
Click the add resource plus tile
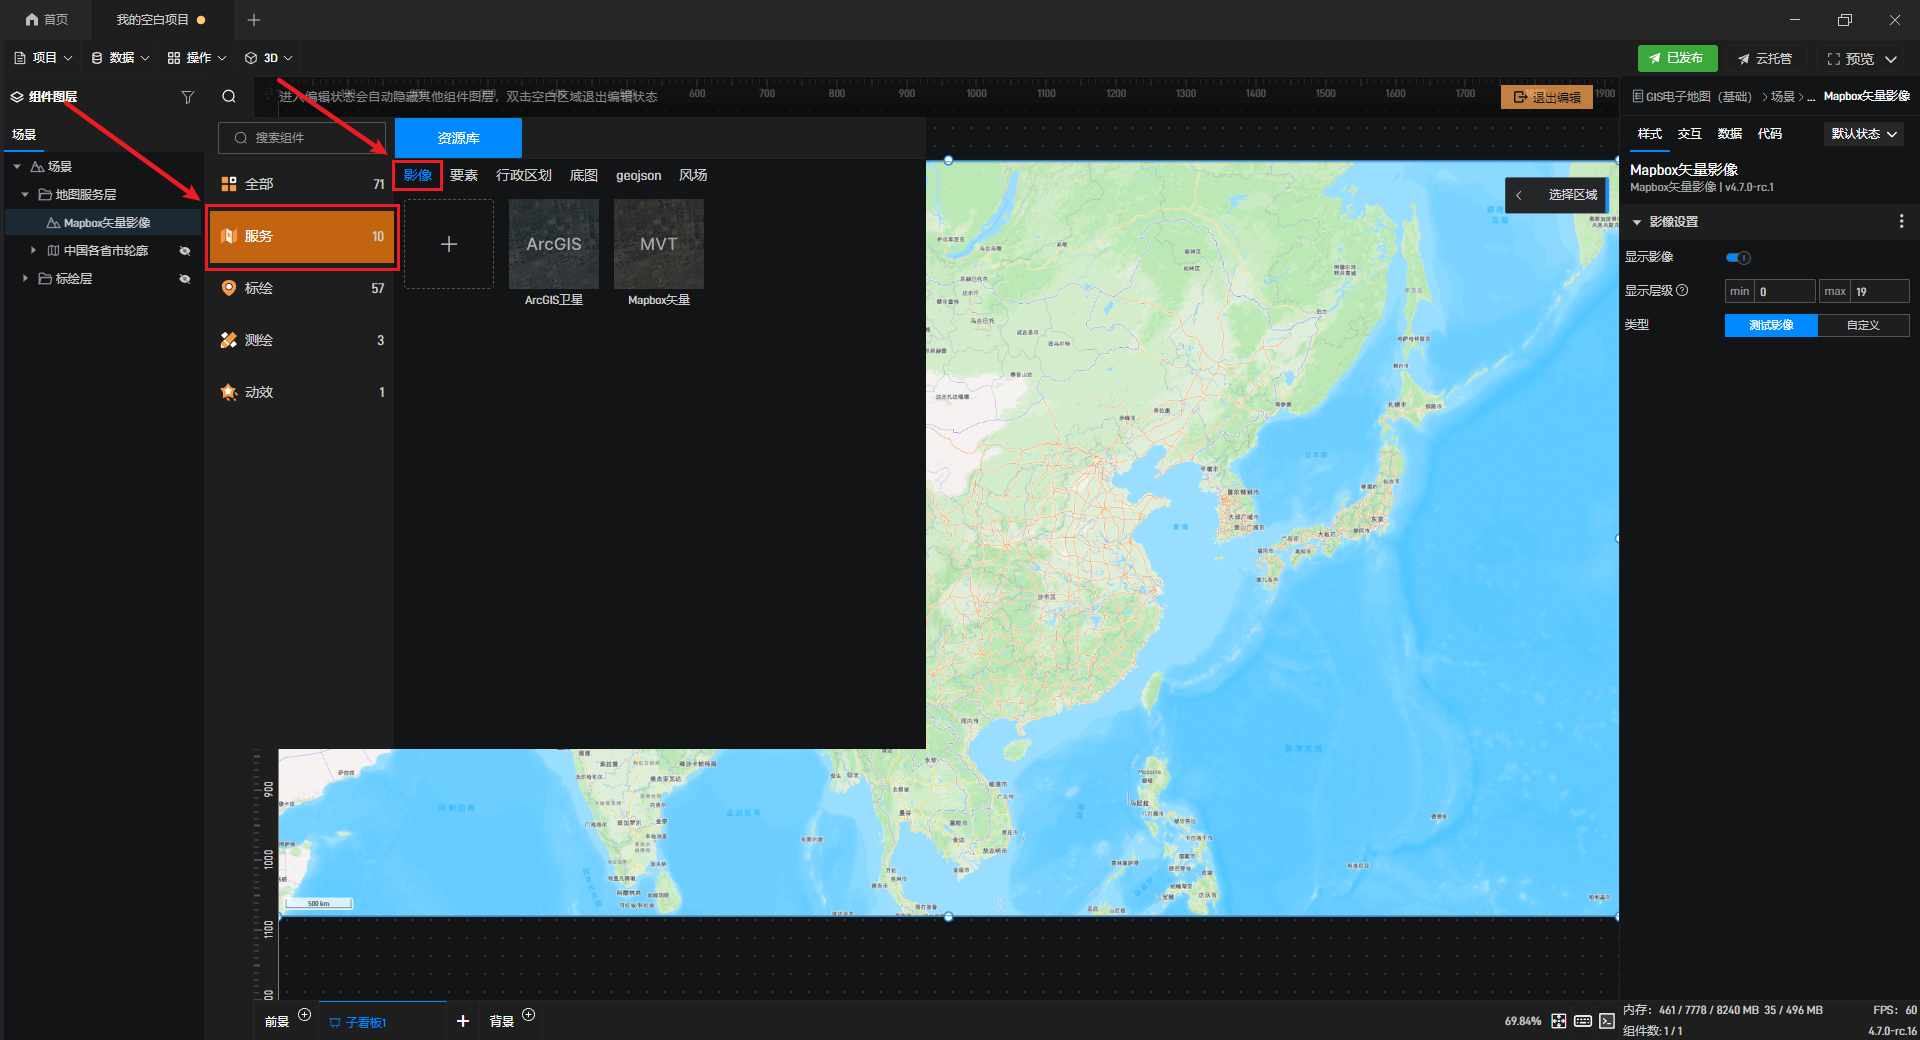[449, 244]
